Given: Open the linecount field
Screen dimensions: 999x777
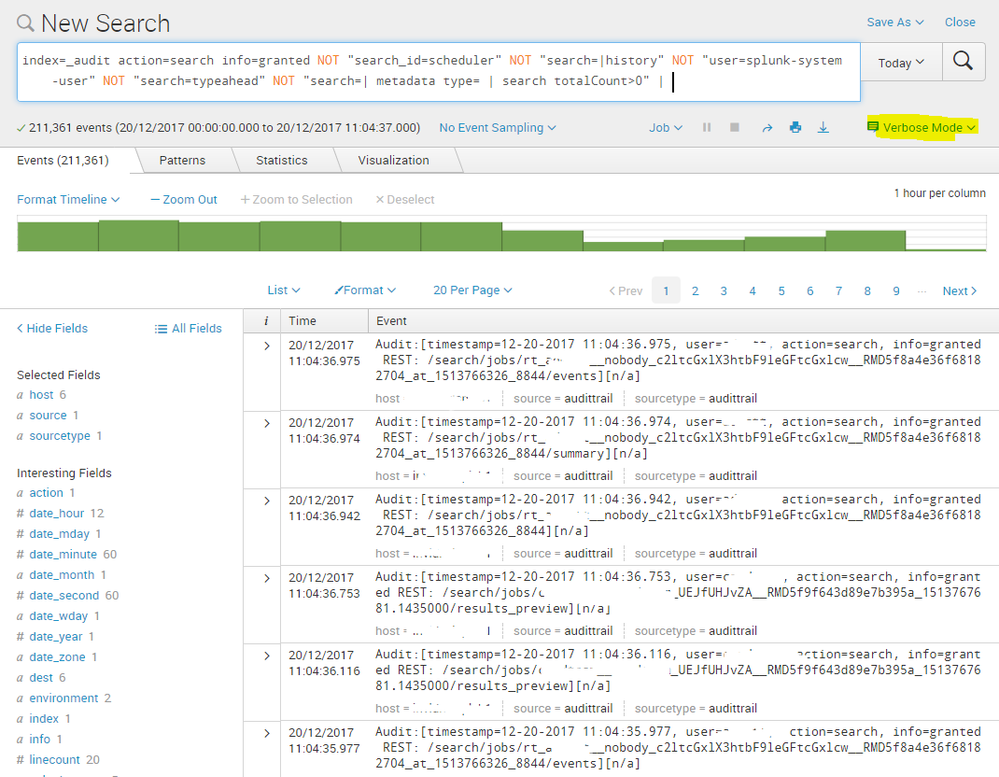Looking at the screenshot, I should click(55, 760).
